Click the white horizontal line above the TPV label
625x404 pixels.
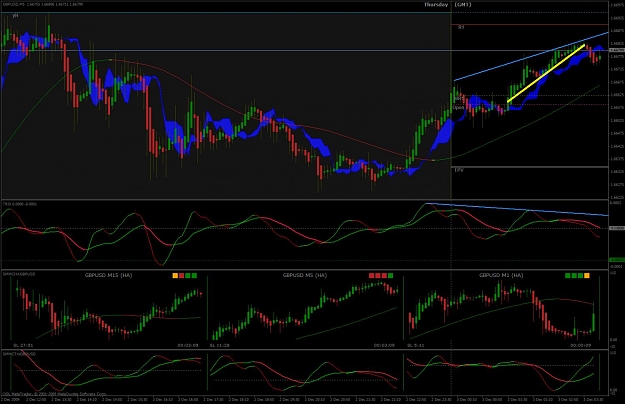(x=530, y=167)
